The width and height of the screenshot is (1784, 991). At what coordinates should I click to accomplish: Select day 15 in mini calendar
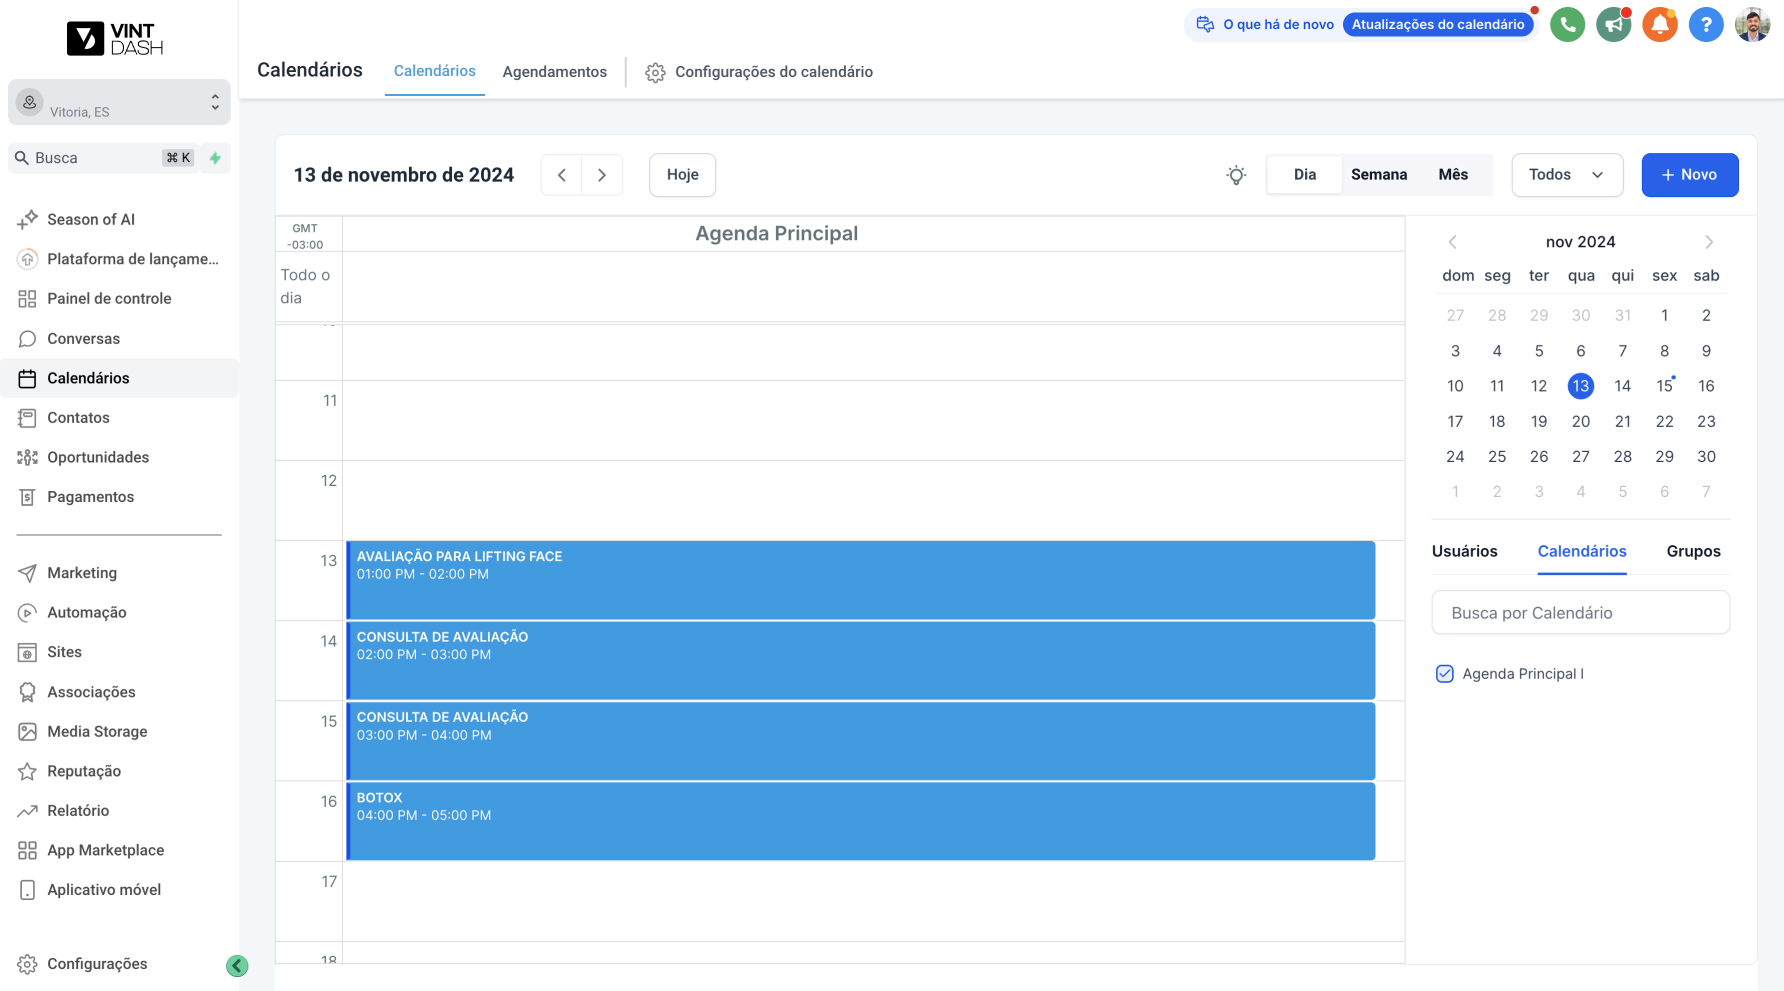point(1664,386)
